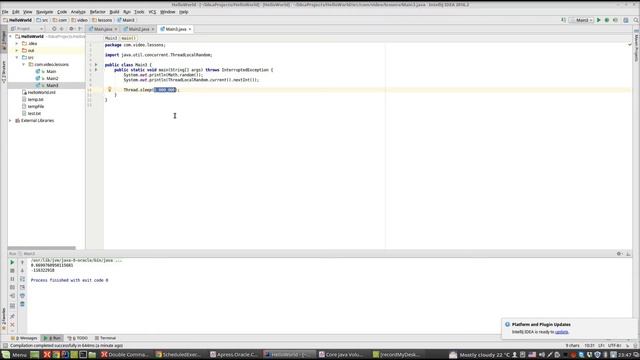Collapse the src folder
The width and height of the screenshot is (640, 360).
coord(17,58)
